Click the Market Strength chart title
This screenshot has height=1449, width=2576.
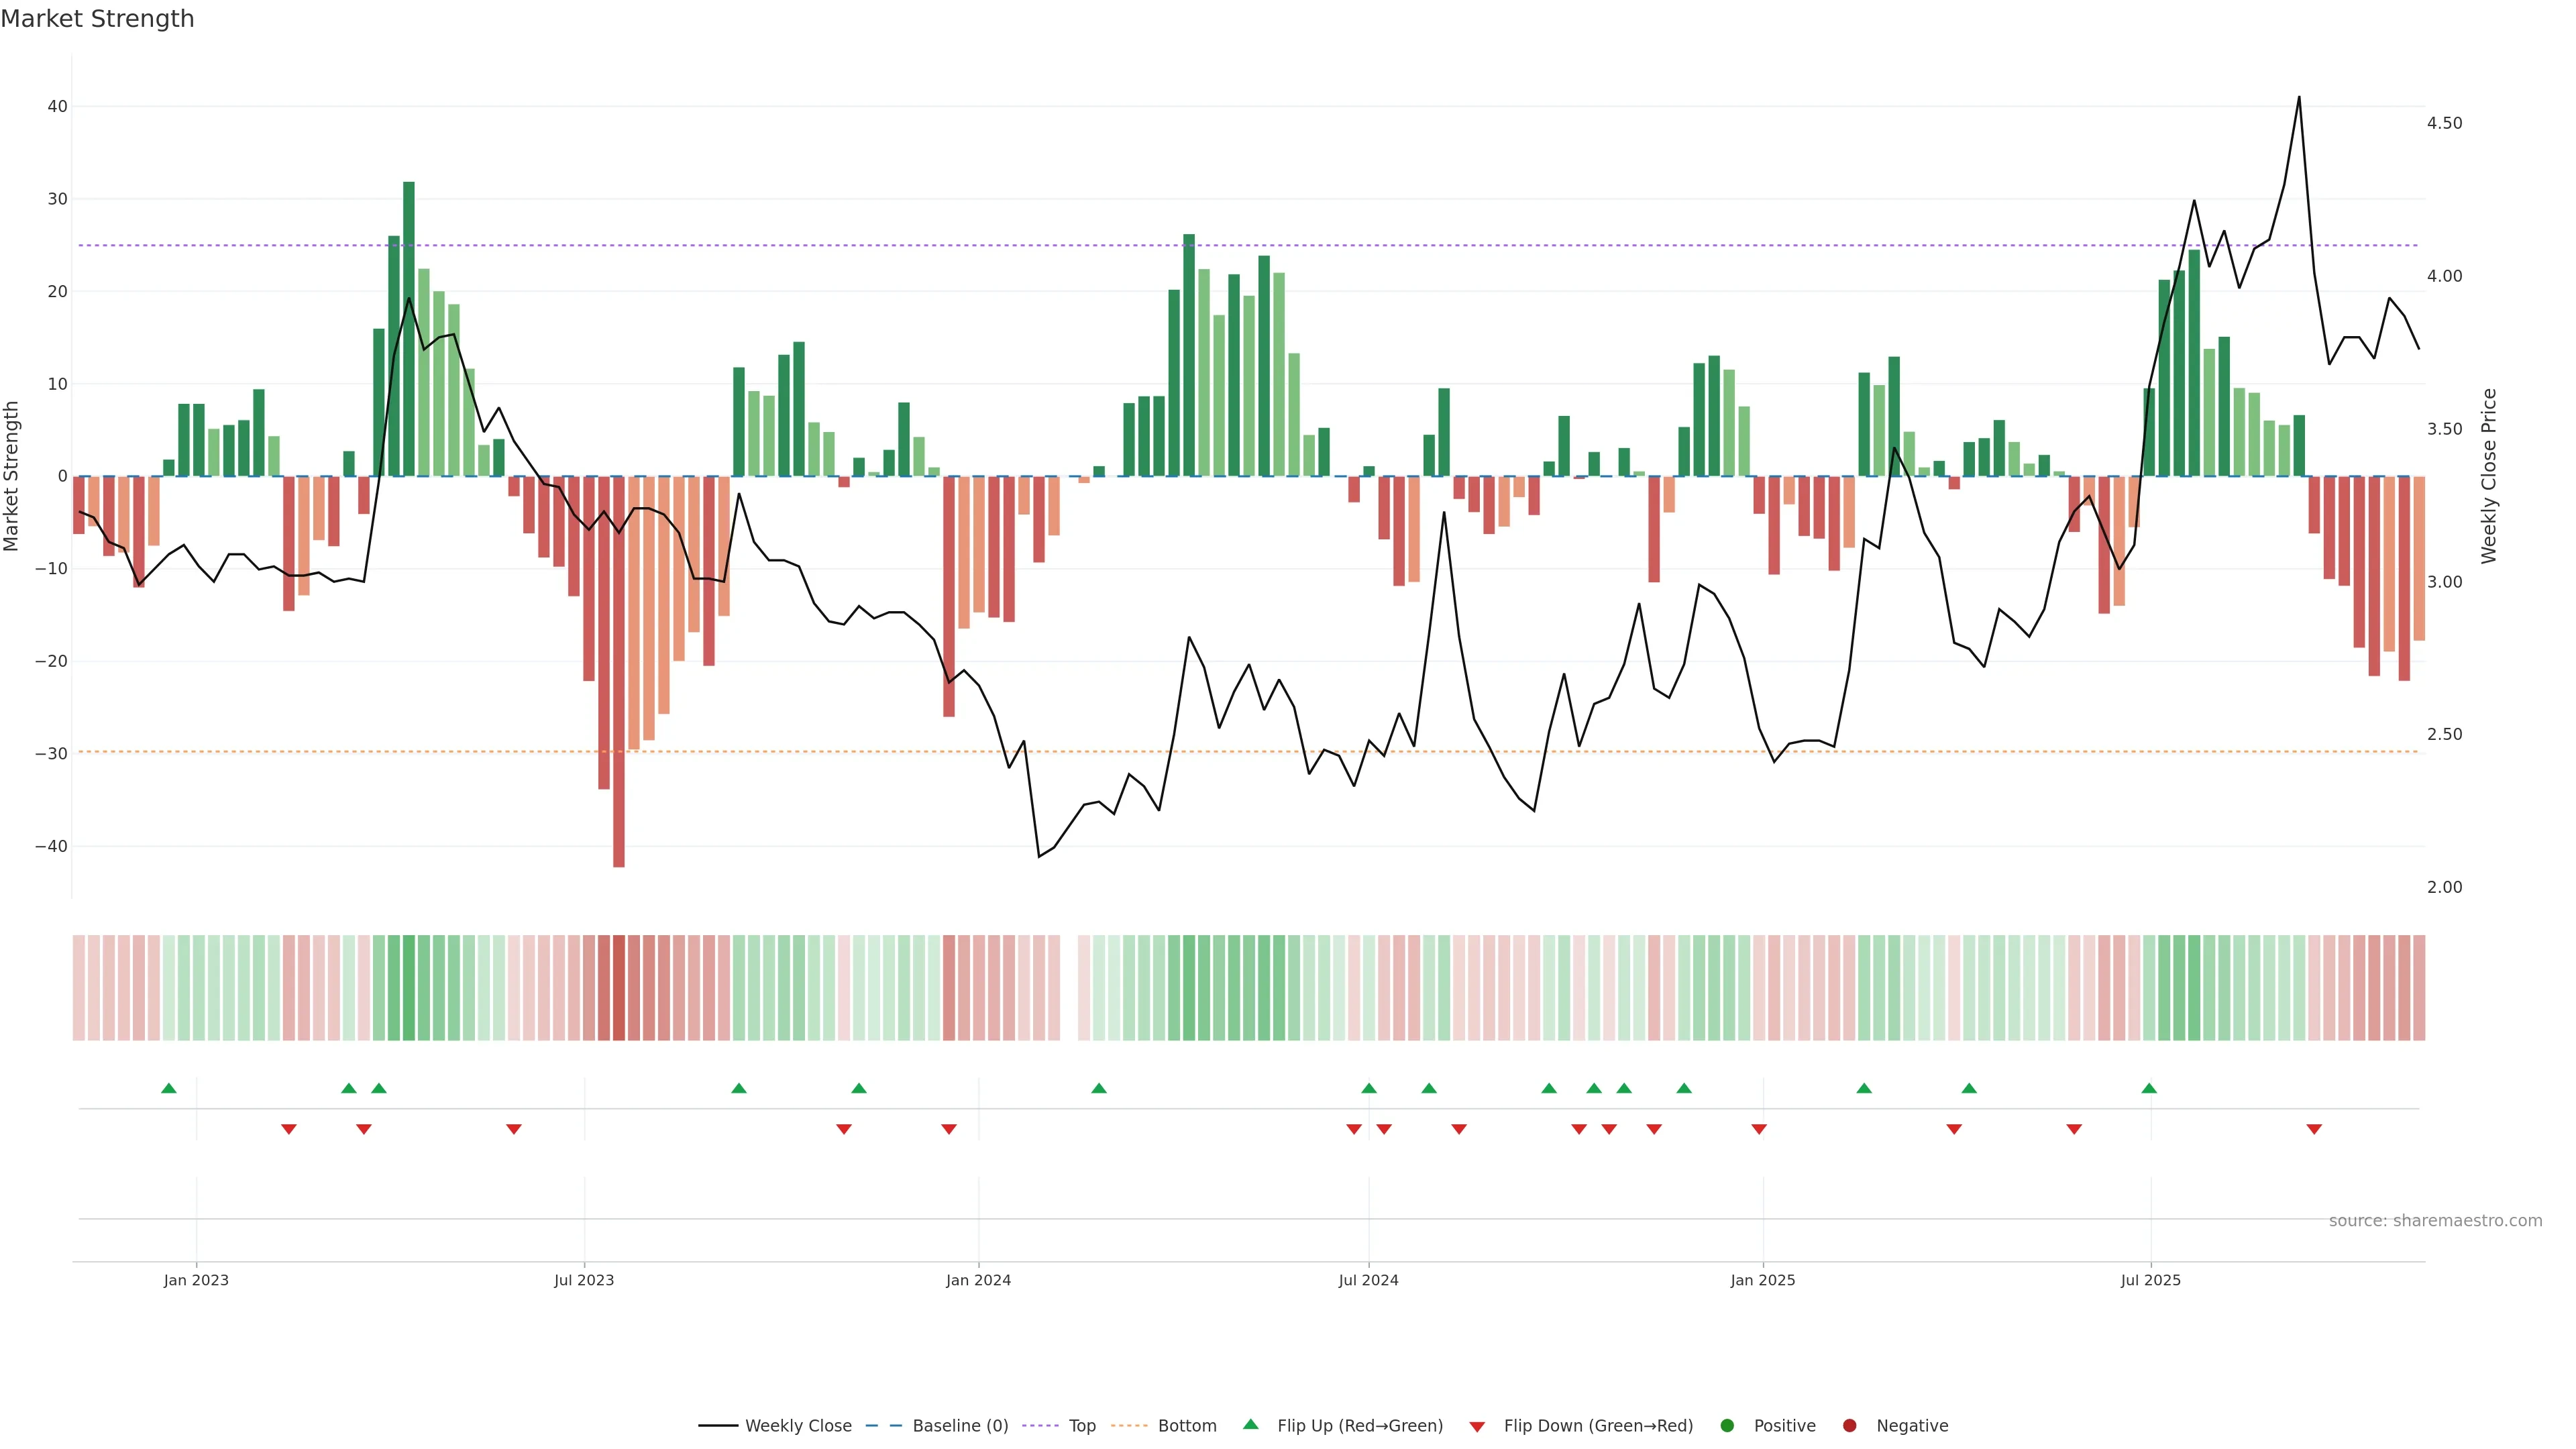coord(97,19)
